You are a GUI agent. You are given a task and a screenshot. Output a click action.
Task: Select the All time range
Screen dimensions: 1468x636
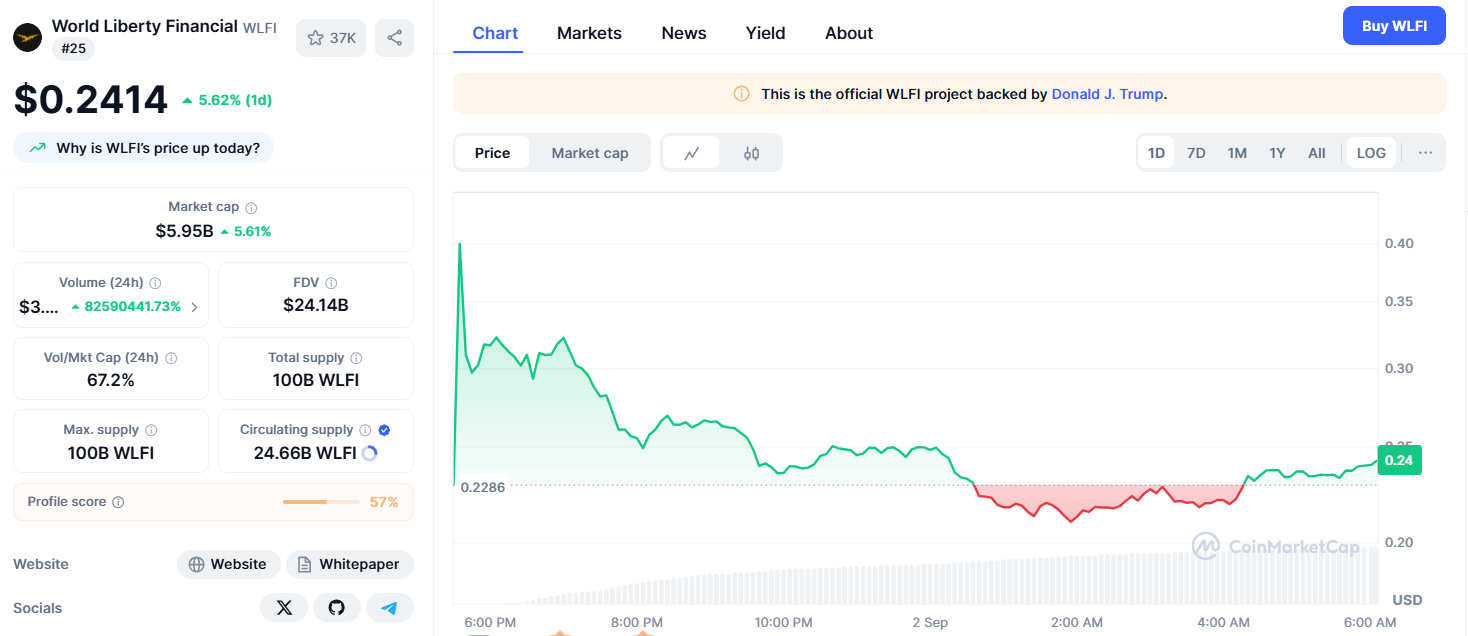point(1317,153)
